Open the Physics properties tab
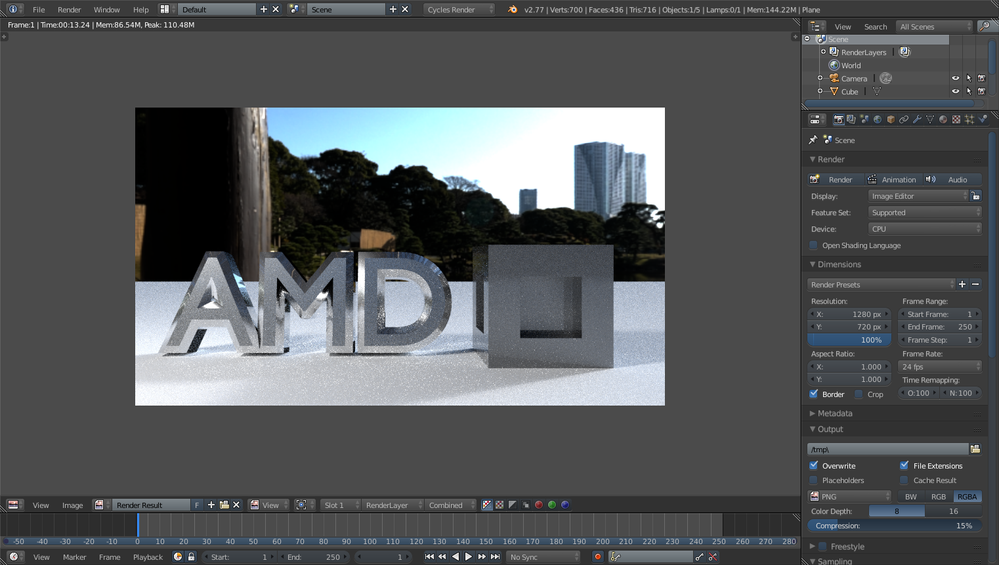The image size is (999, 565). 982,119
